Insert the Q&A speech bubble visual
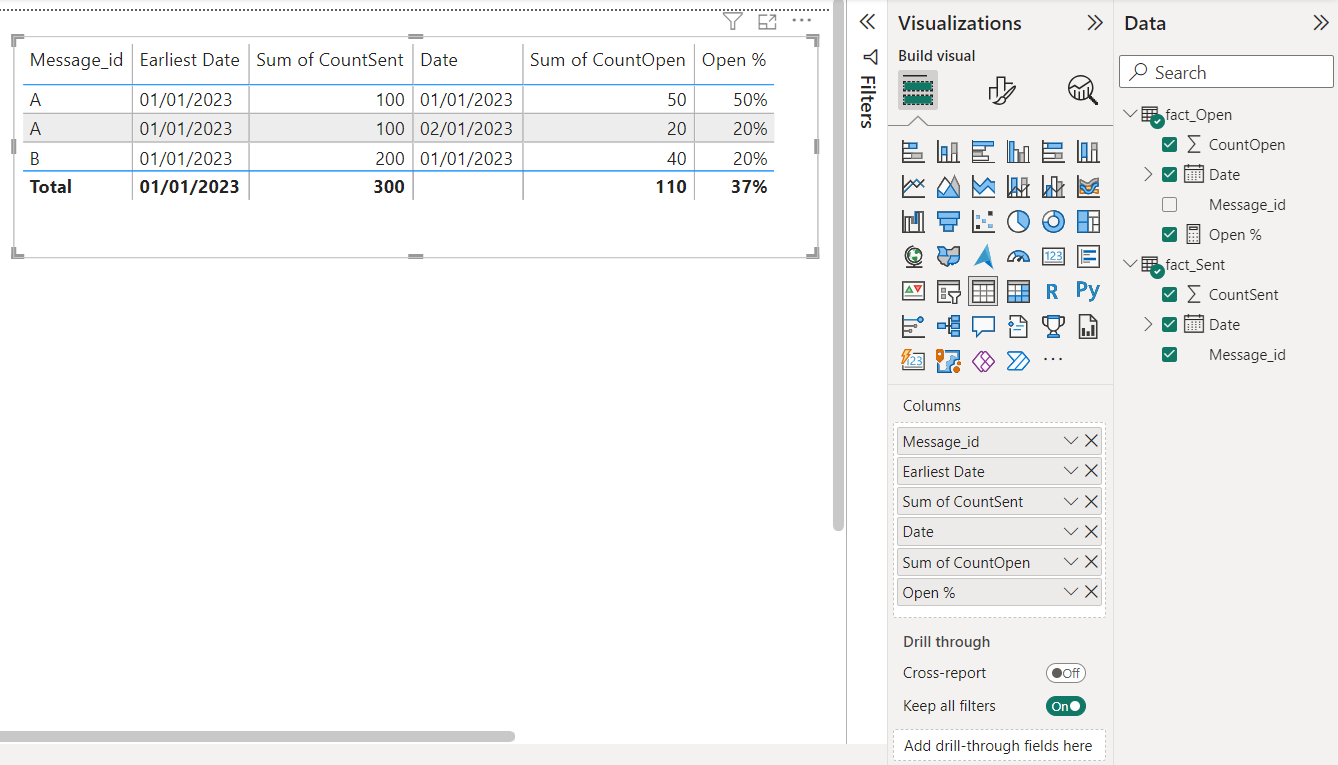1338x765 pixels. point(983,326)
